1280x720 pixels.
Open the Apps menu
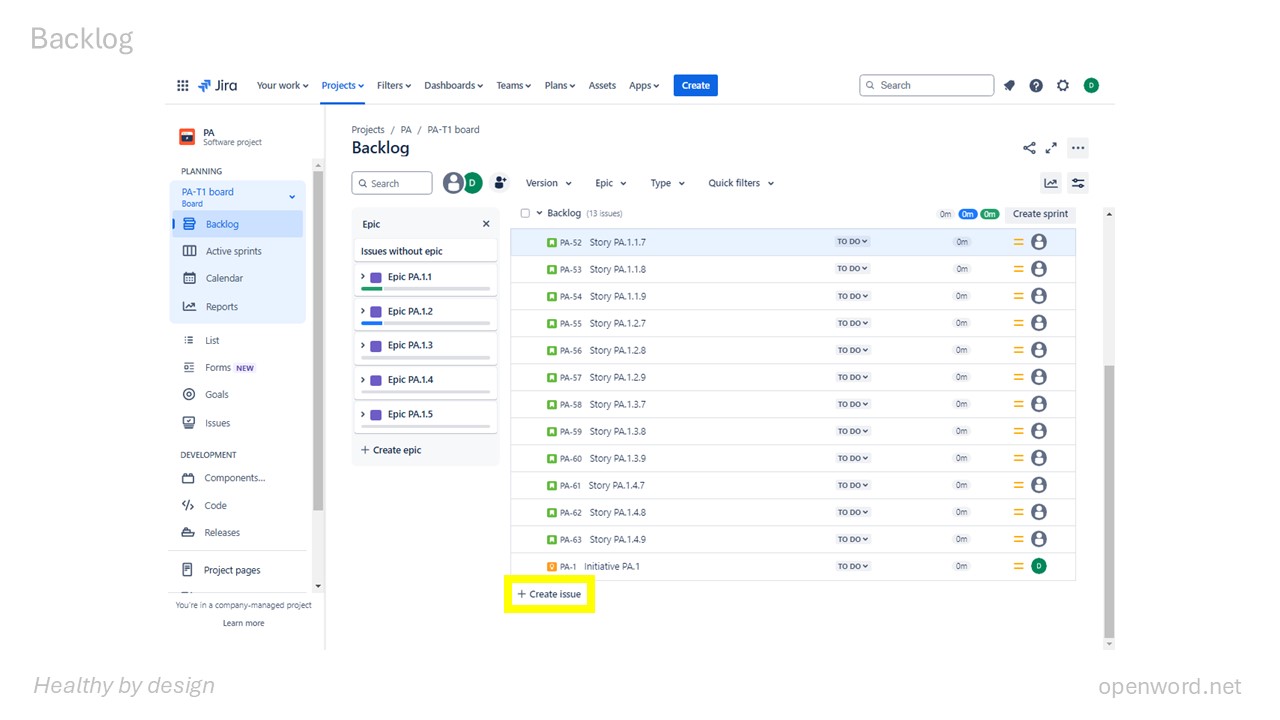coord(644,86)
